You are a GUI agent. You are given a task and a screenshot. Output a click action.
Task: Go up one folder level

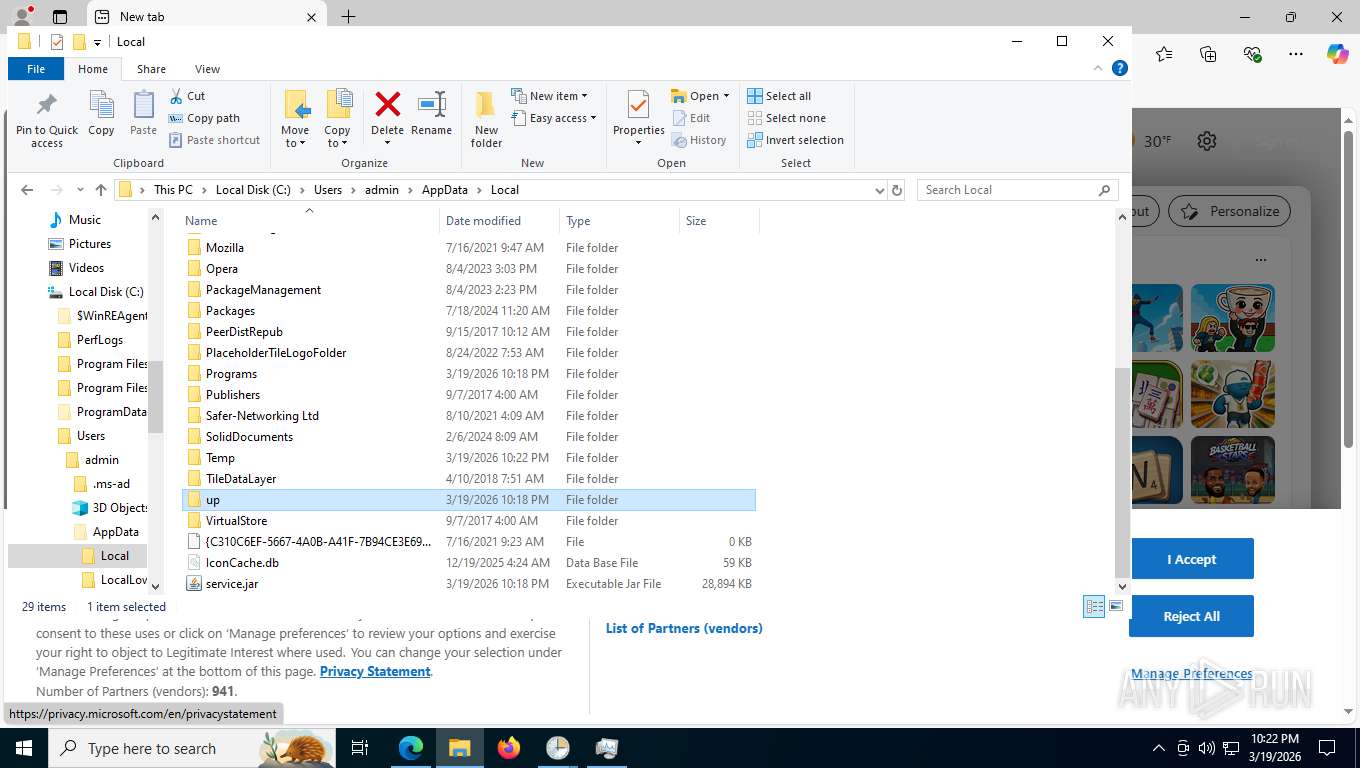[100, 190]
